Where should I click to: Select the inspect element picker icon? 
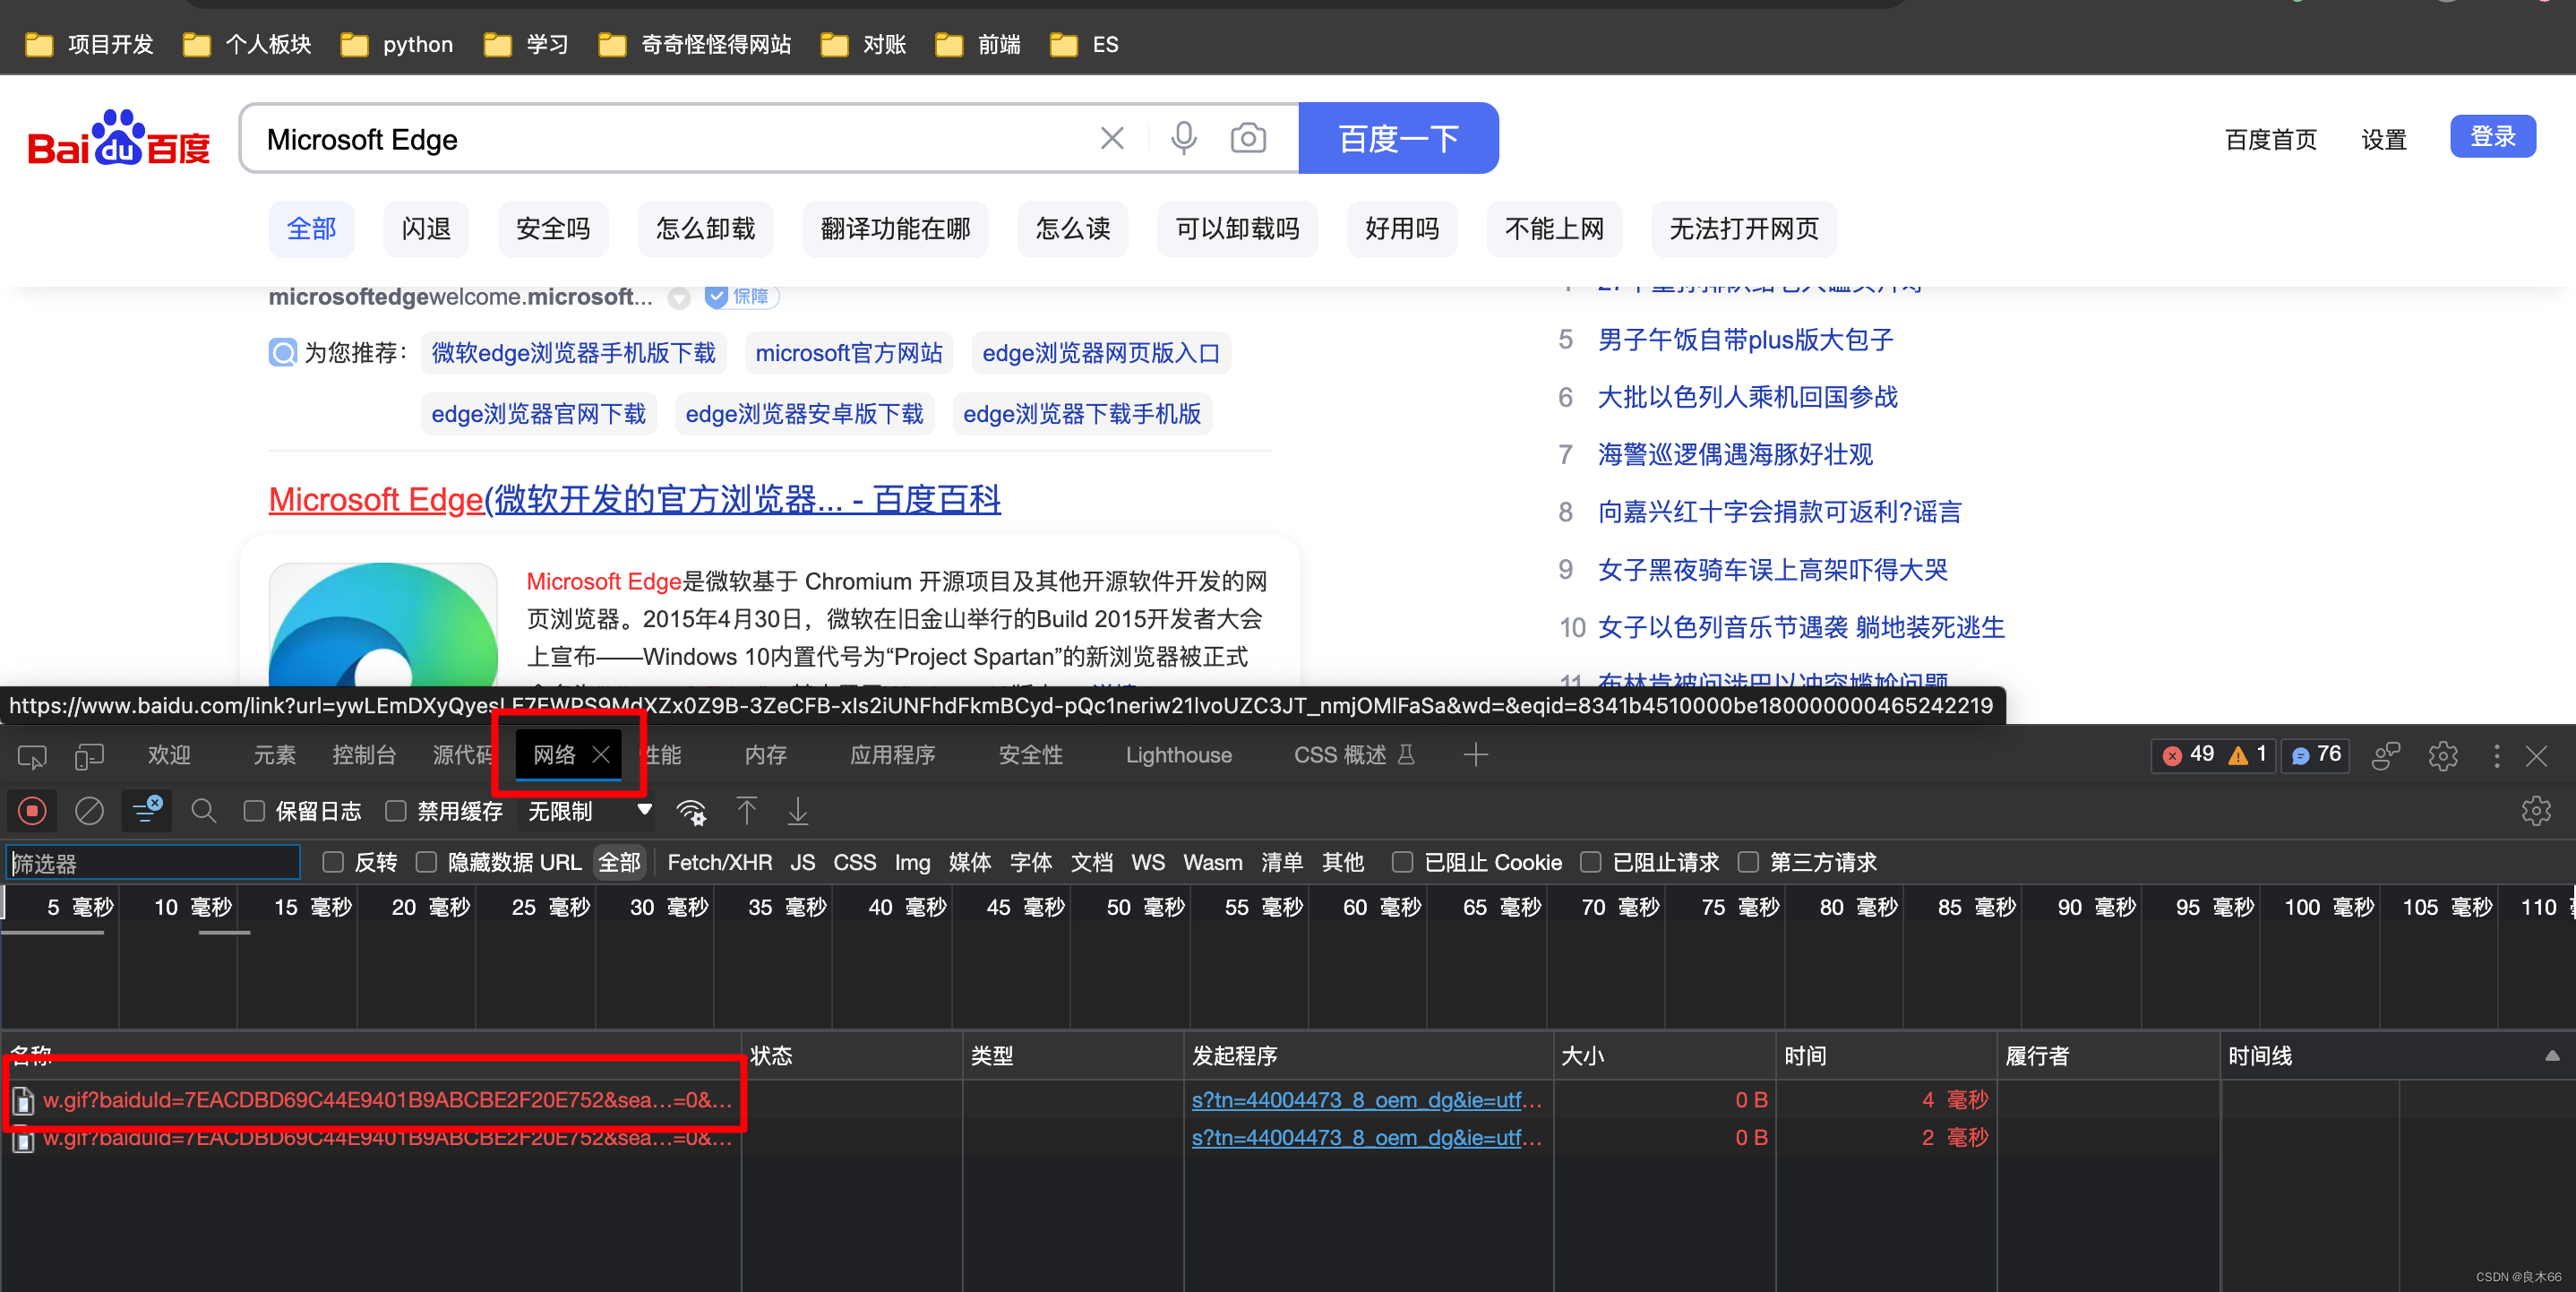pos(32,757)
